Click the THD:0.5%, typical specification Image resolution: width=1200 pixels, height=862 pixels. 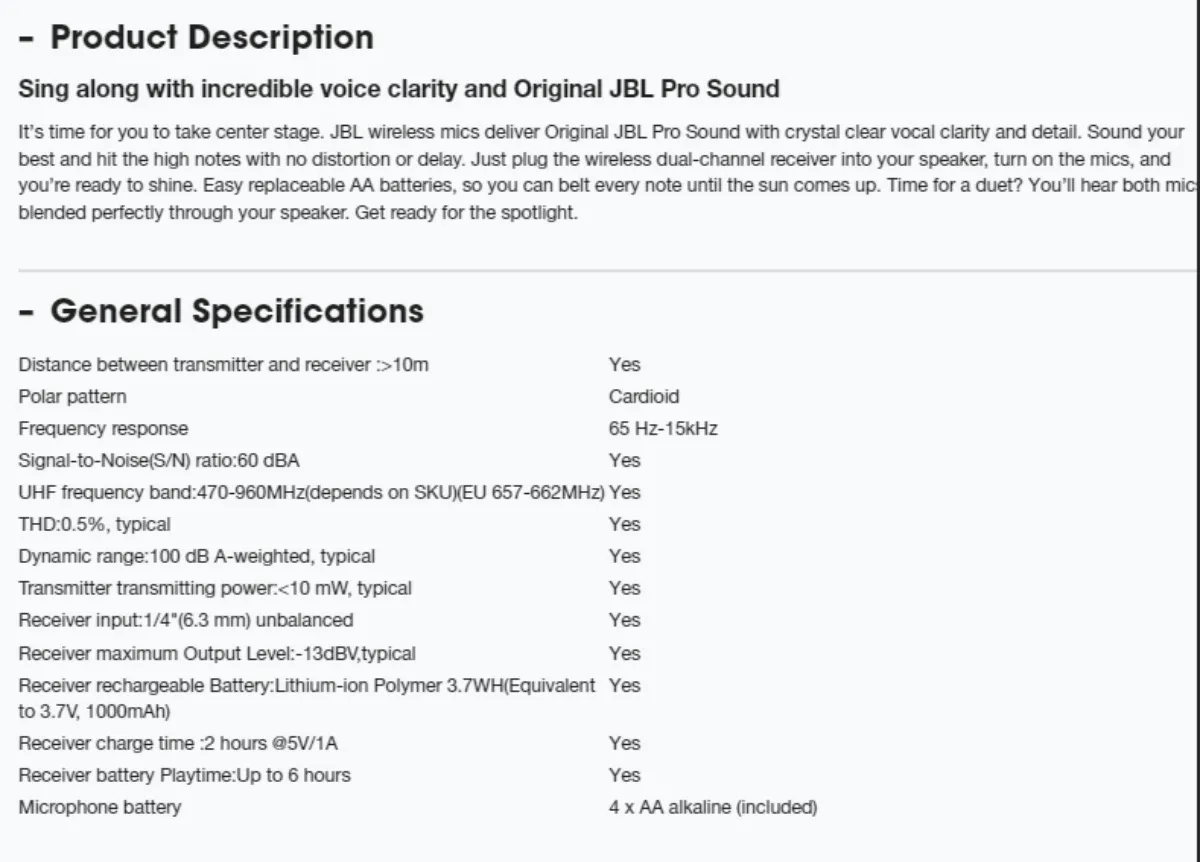point(95,524)
